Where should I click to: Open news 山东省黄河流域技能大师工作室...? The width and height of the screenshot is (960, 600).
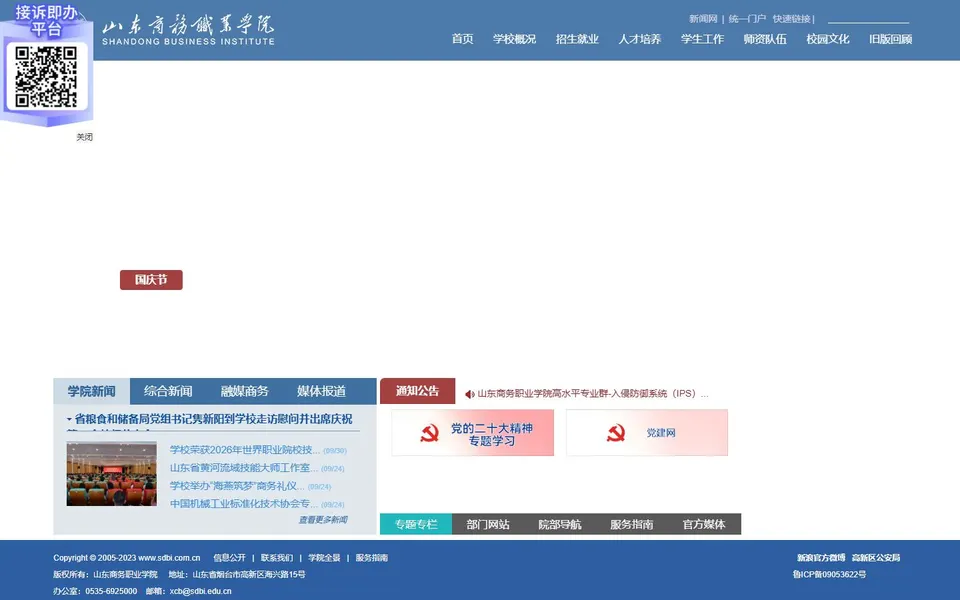[x=244, y=468]
